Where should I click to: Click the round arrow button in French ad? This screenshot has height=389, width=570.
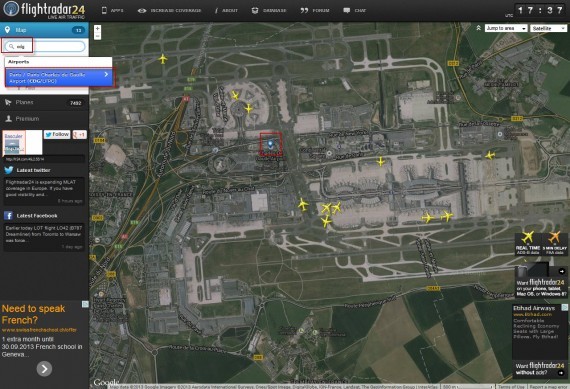44,369
